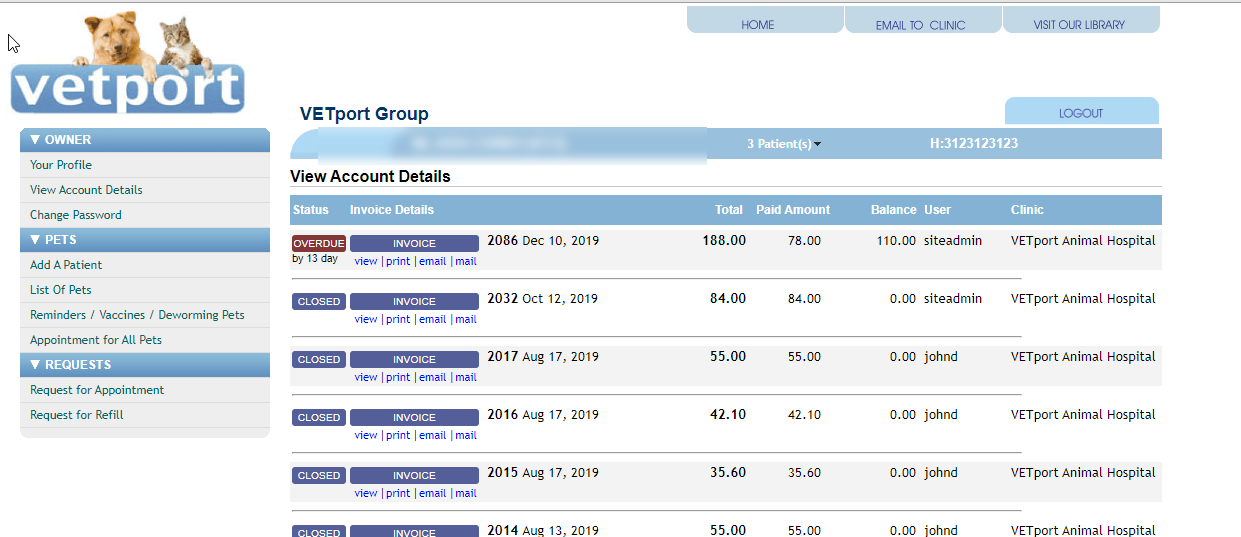The width and height of the screenshot is (1241, 537).
Task: Select Change Password menu item
Action: pyautogui.click(x=76, y=215)
